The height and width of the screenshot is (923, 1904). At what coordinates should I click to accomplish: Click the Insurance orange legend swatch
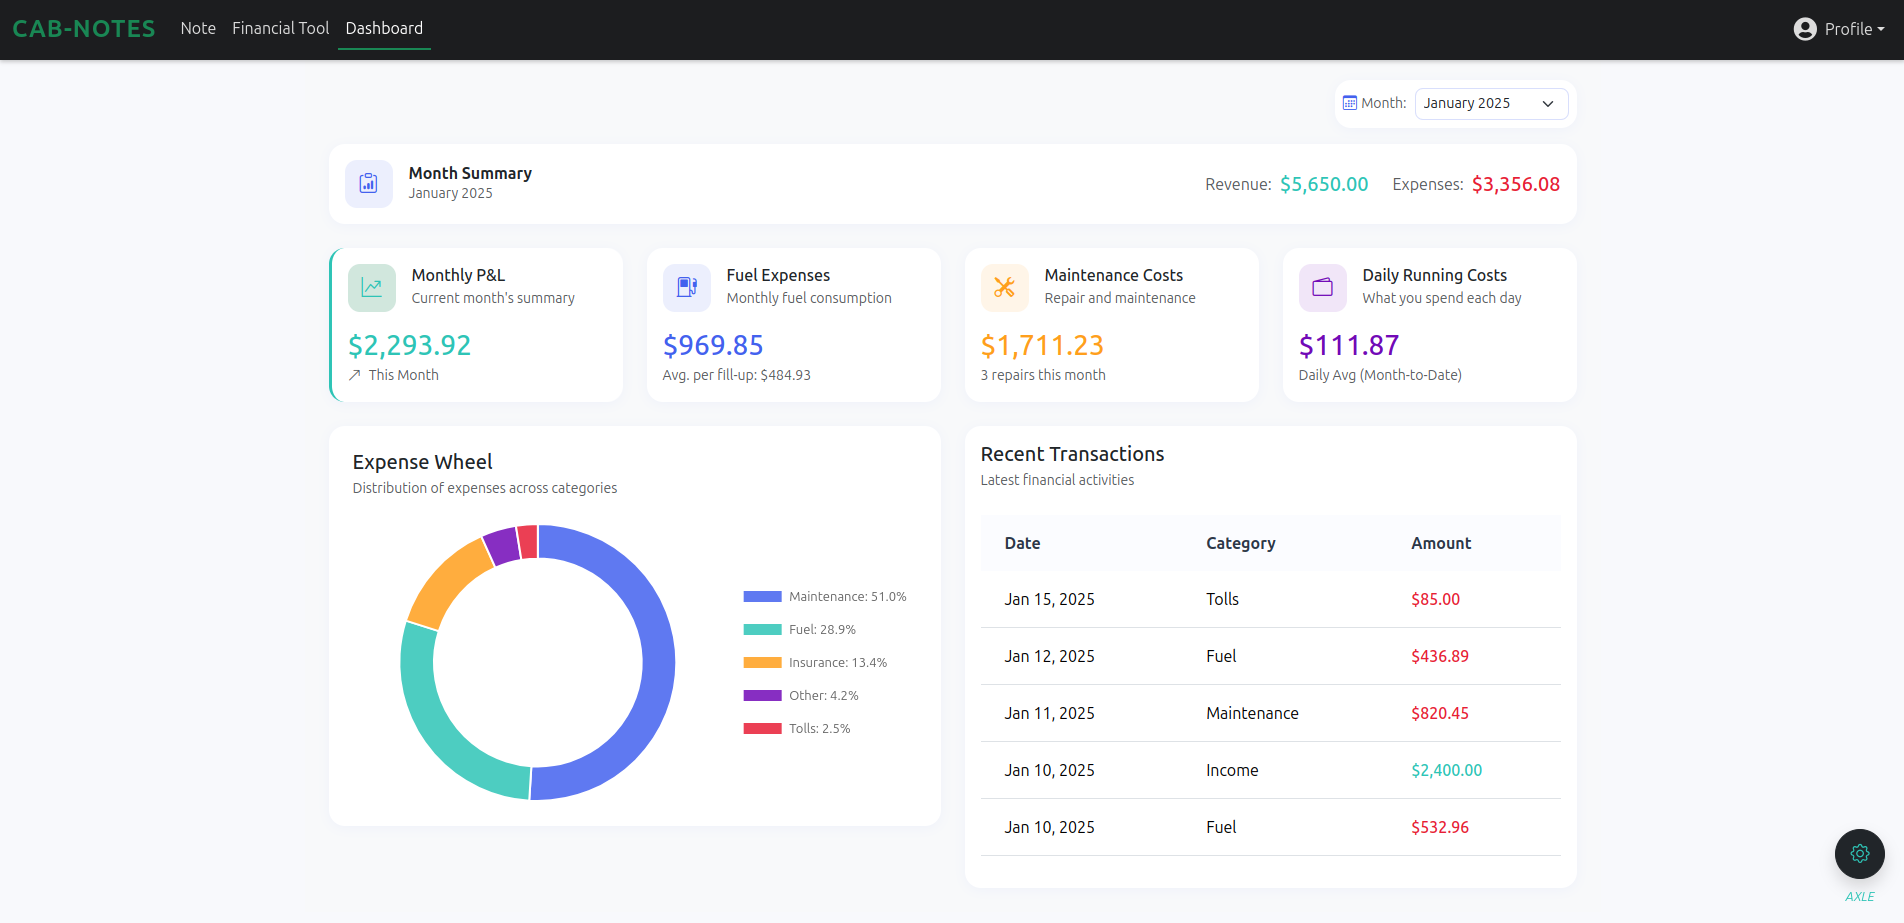[x=762, y=663]
